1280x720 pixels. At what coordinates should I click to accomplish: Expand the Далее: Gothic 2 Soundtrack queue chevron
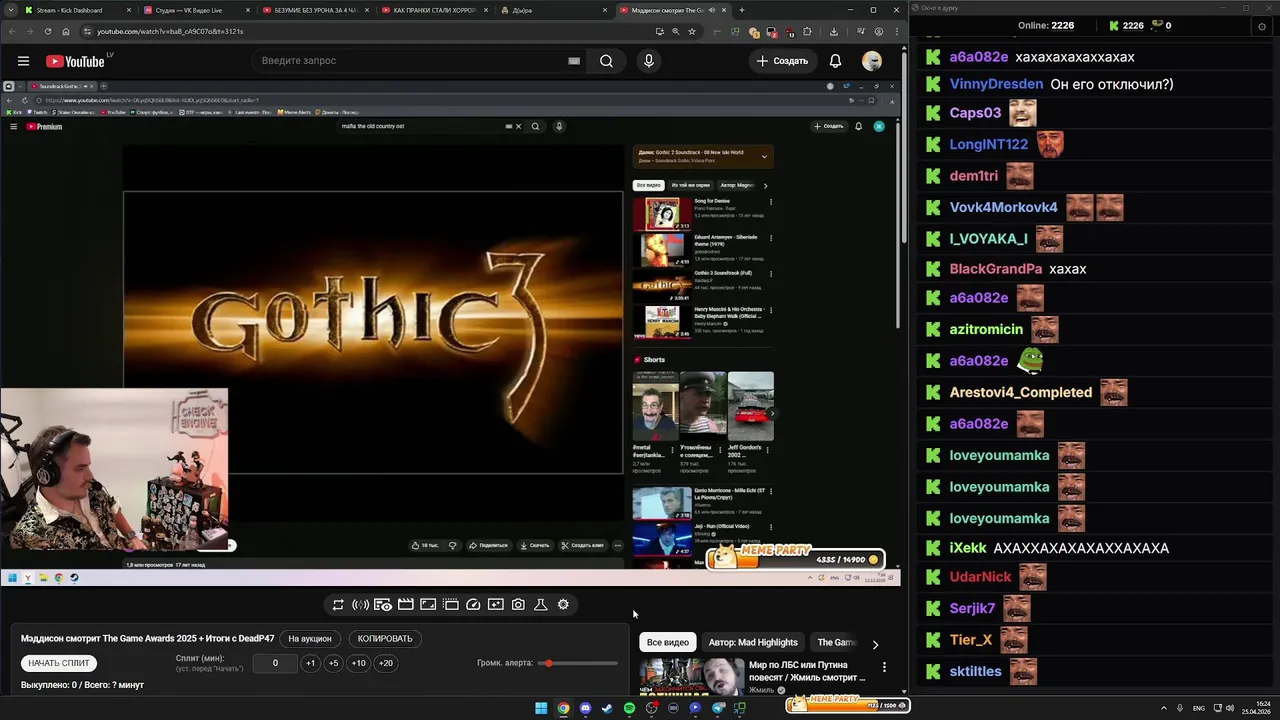coord(764,156)
